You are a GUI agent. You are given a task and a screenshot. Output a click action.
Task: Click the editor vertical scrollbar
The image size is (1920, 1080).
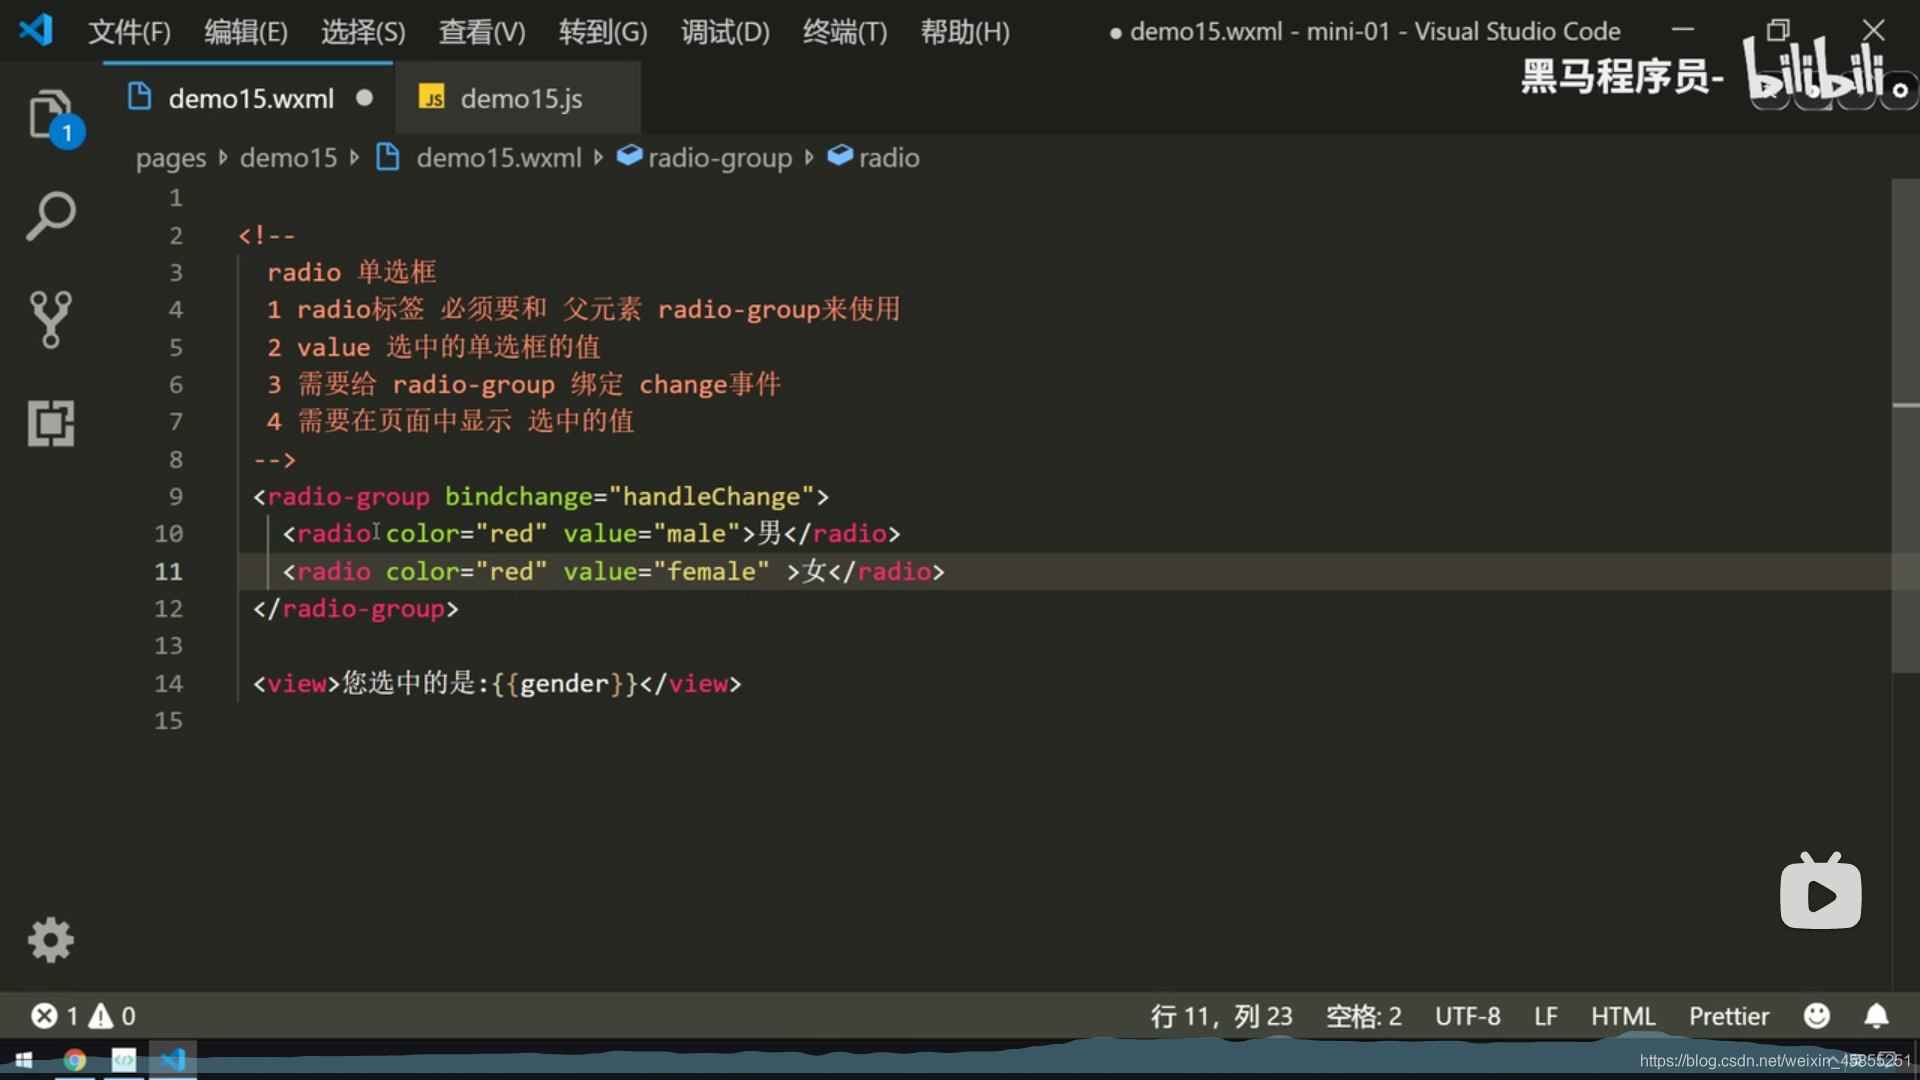coord(1905,425)
